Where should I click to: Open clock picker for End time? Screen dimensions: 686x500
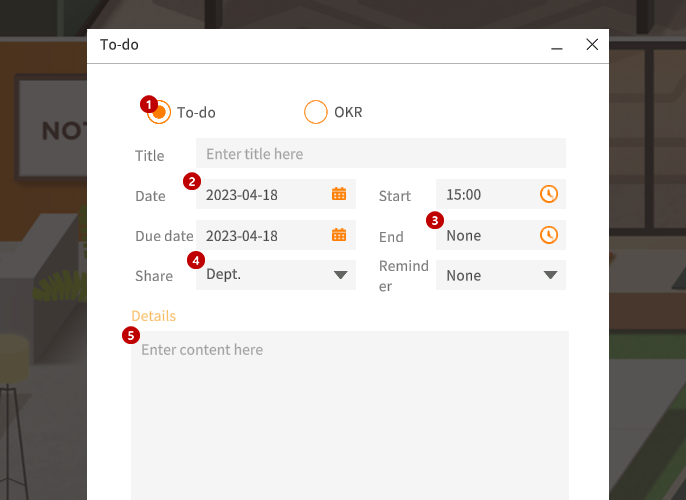click(549, 235)
